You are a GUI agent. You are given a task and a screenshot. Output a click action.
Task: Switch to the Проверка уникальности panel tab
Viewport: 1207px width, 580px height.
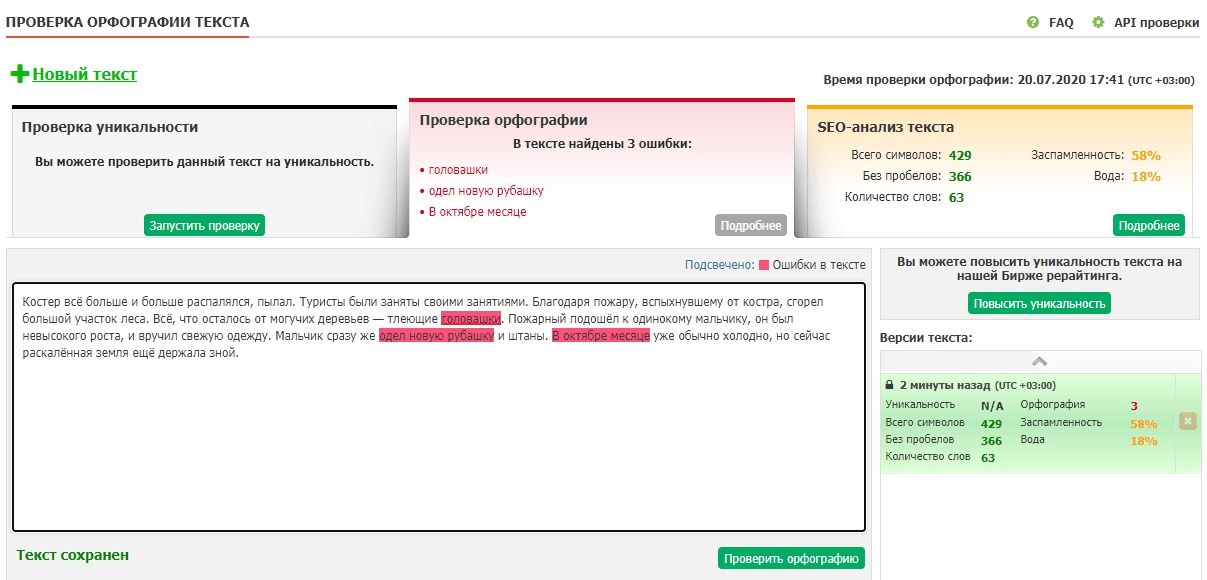point(110,127)
